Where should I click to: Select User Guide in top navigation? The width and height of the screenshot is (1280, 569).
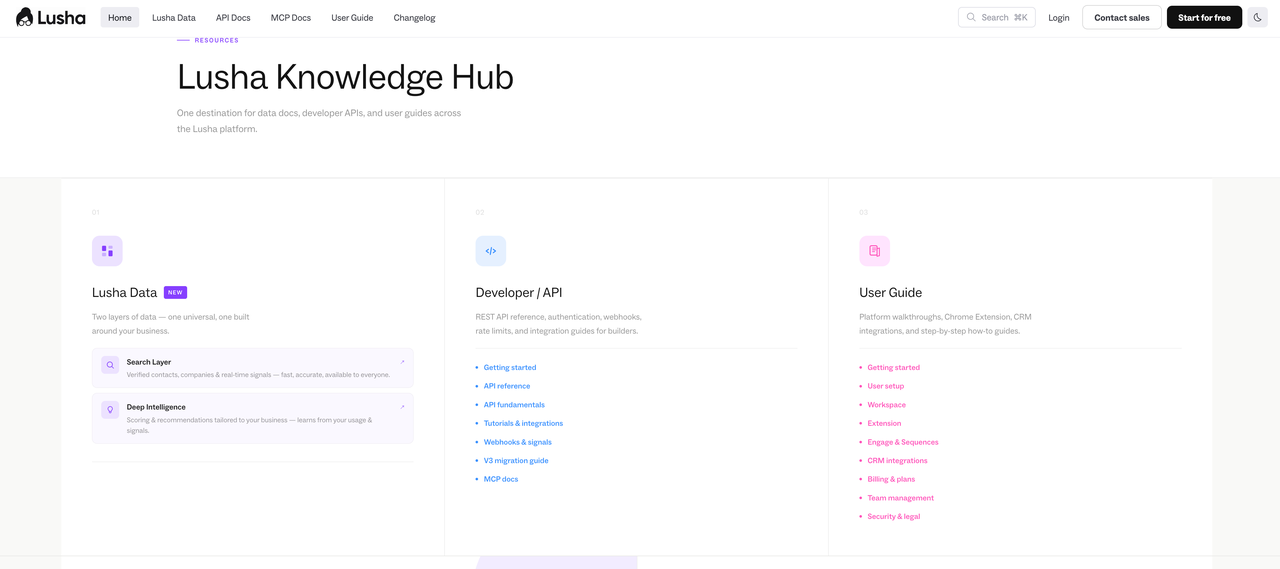point(352,17)
